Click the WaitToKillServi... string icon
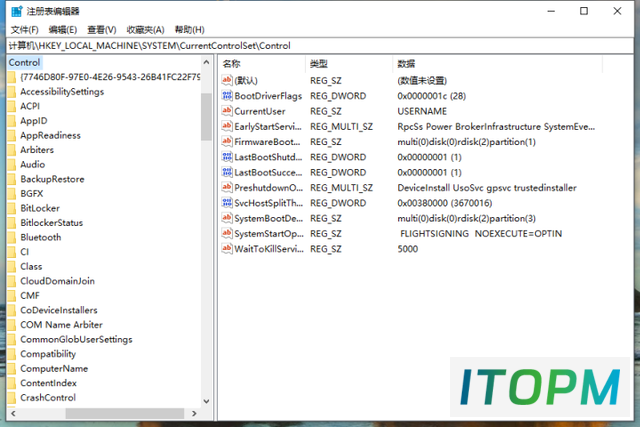 (x=227, y=249)
